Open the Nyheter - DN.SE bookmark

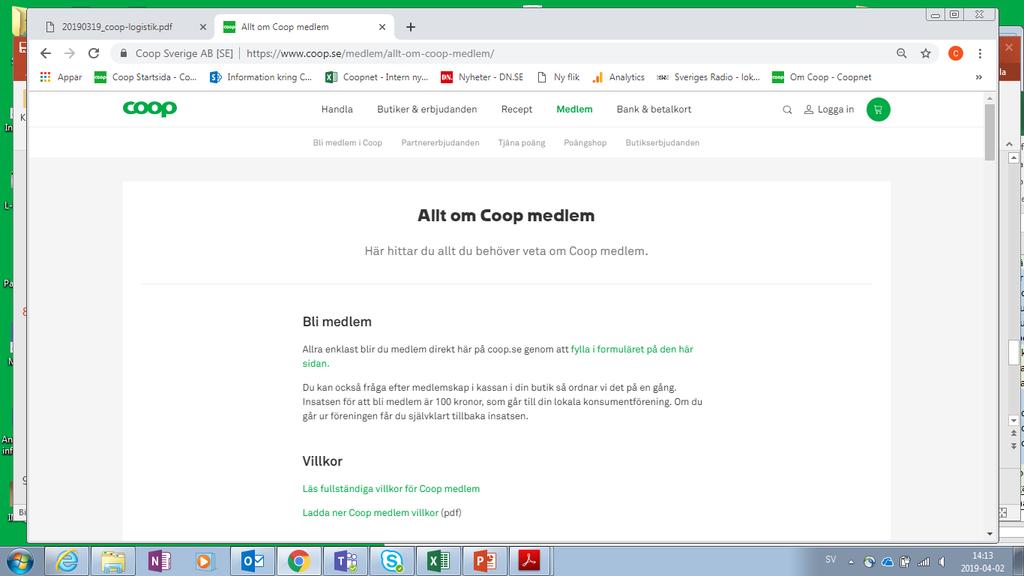482,77
